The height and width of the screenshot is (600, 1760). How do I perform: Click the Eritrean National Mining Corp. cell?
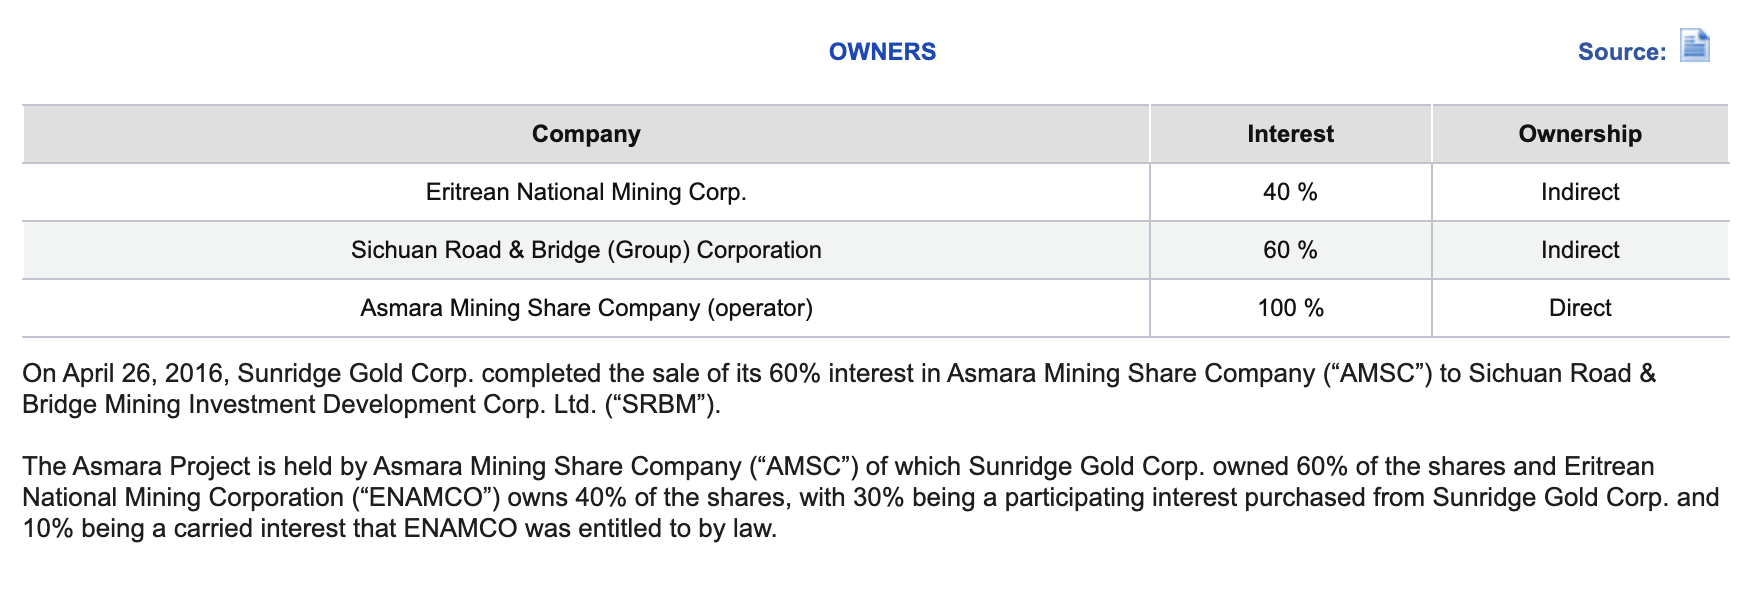coord(586,192)
